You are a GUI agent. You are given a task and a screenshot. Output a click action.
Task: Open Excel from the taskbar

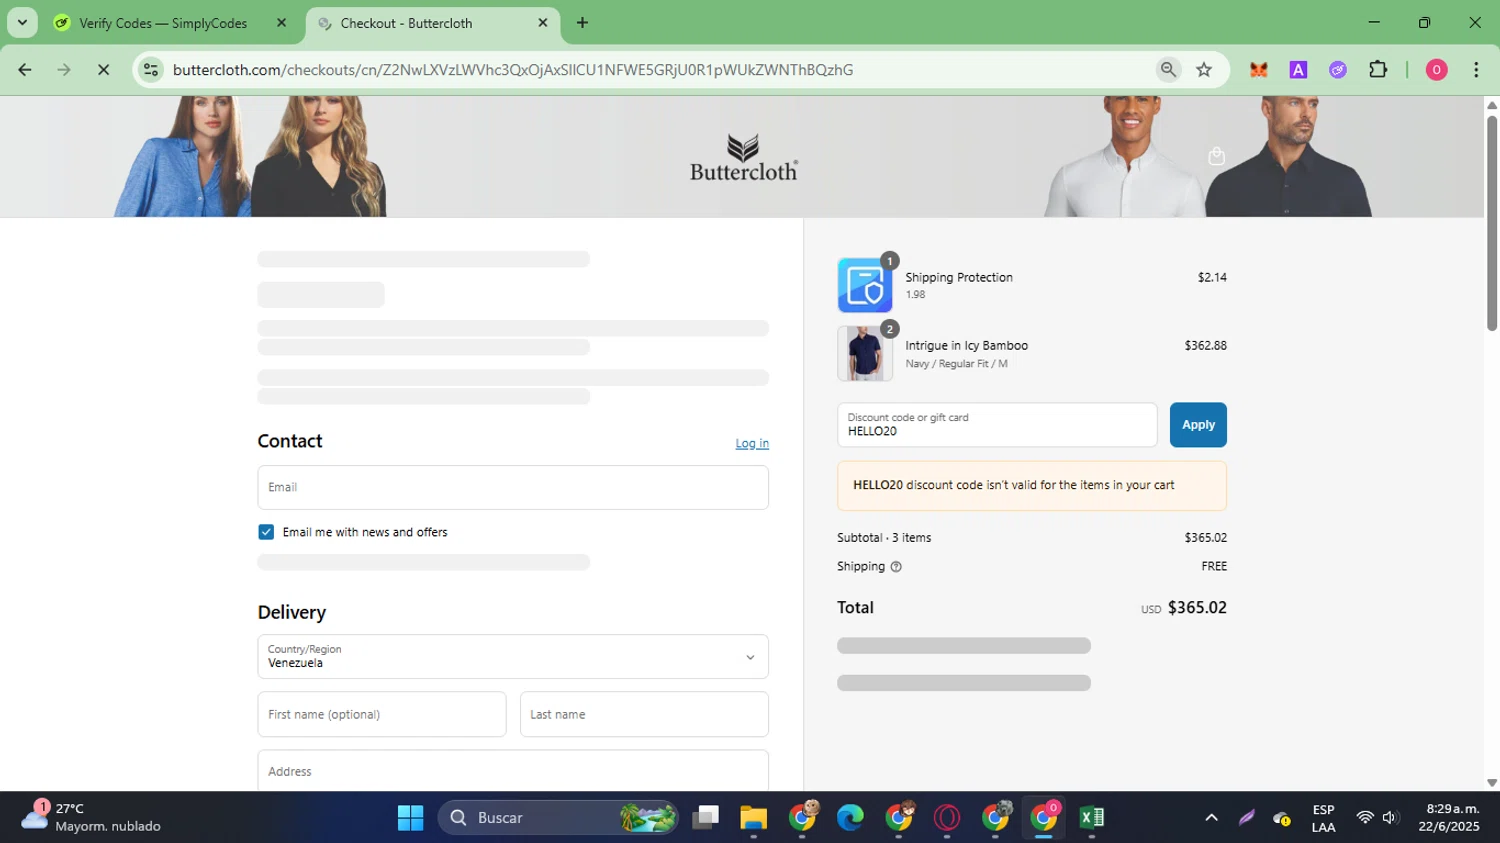pos(1091,818)
